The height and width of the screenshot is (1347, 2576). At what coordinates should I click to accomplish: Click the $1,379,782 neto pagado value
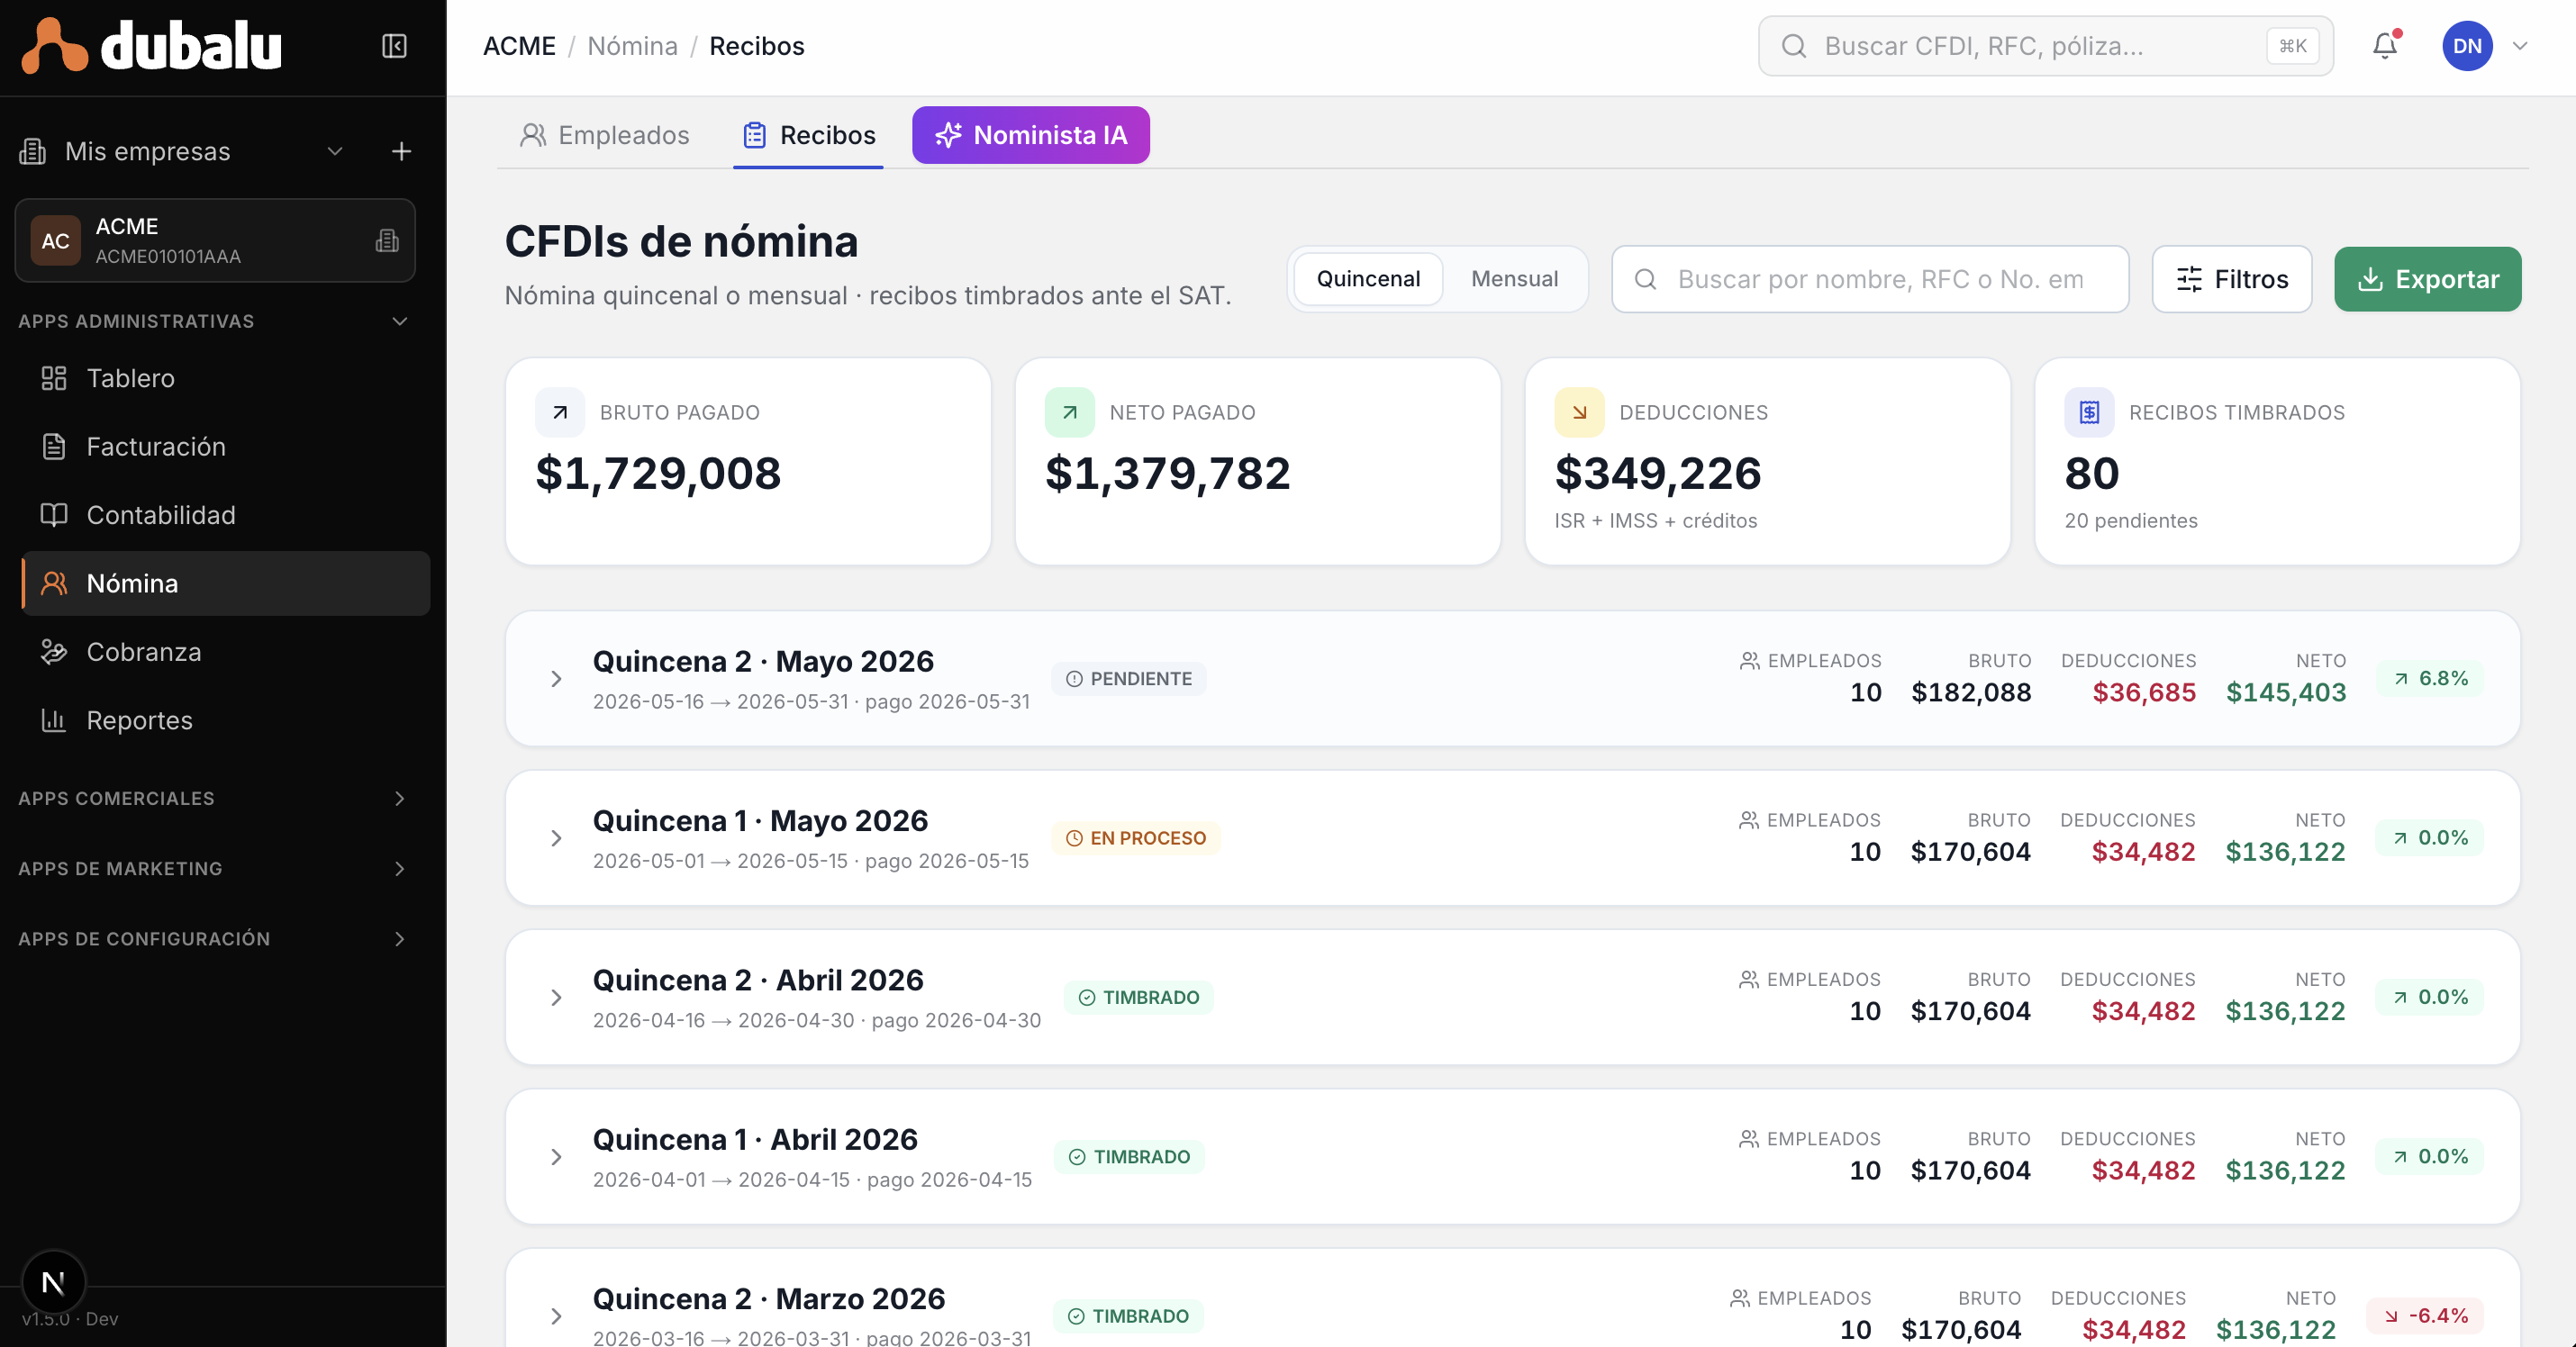click(x=1168, y=473)
